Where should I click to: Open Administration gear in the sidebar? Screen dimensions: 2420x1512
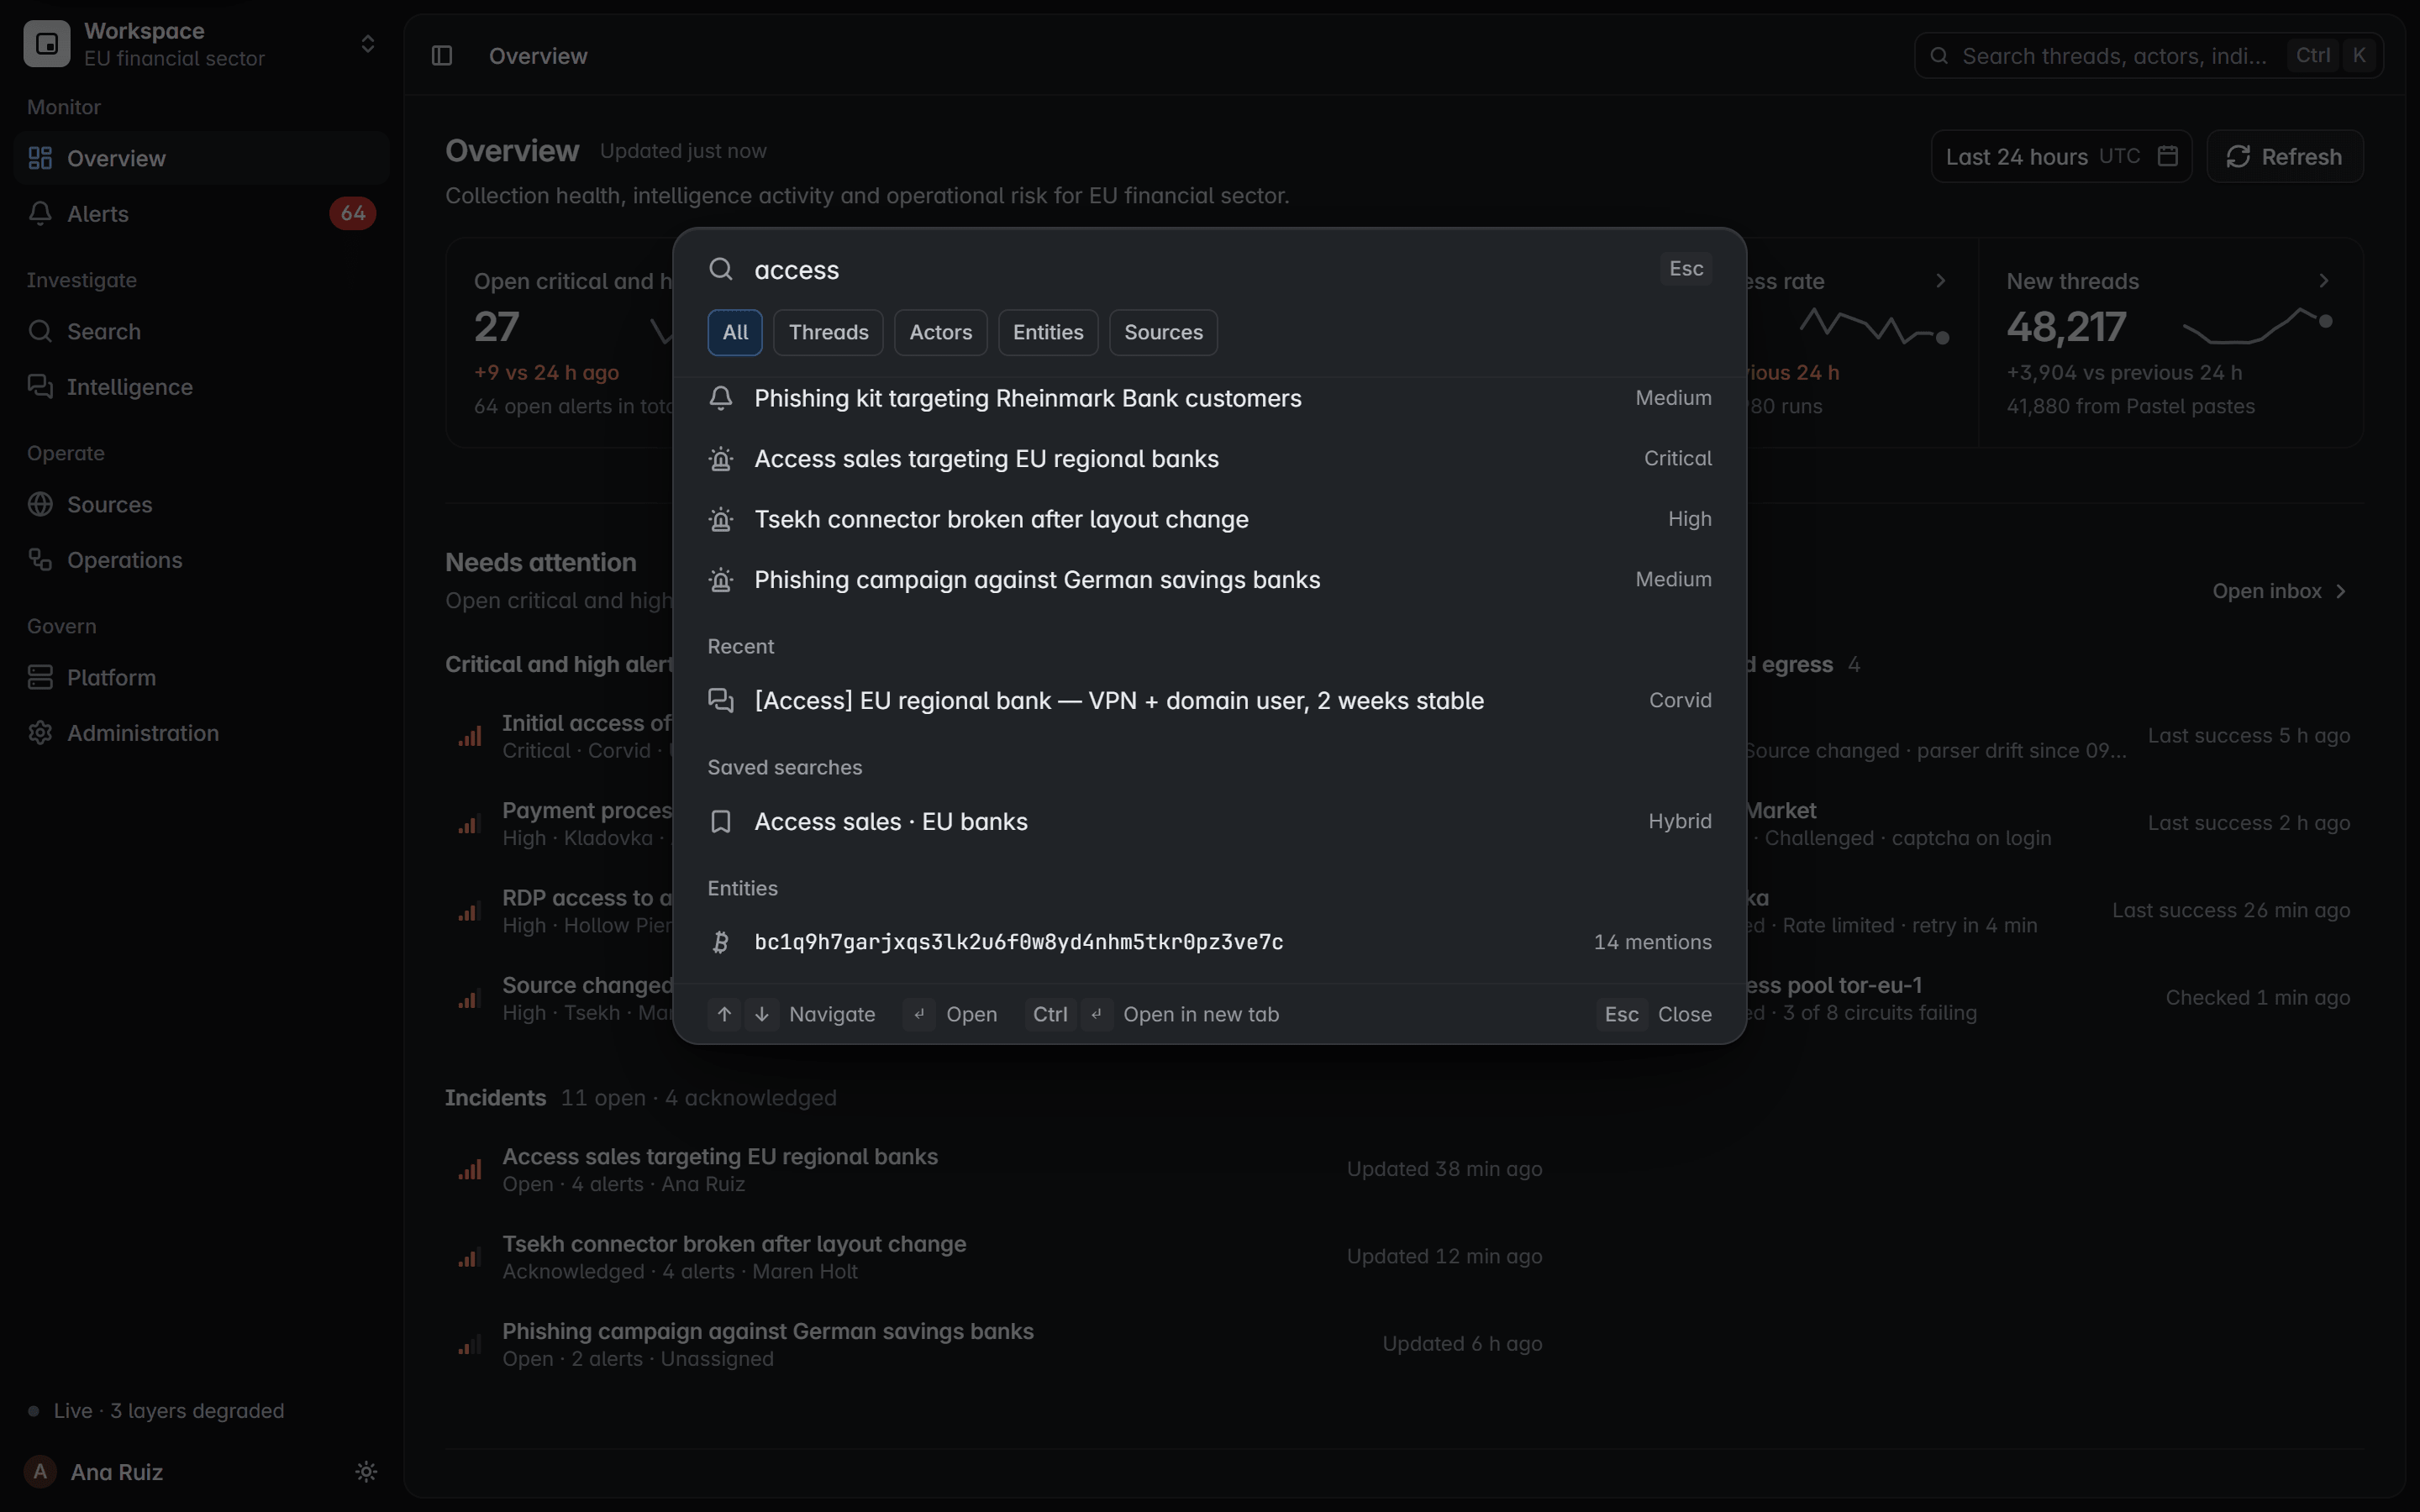[x=40, y=733]
